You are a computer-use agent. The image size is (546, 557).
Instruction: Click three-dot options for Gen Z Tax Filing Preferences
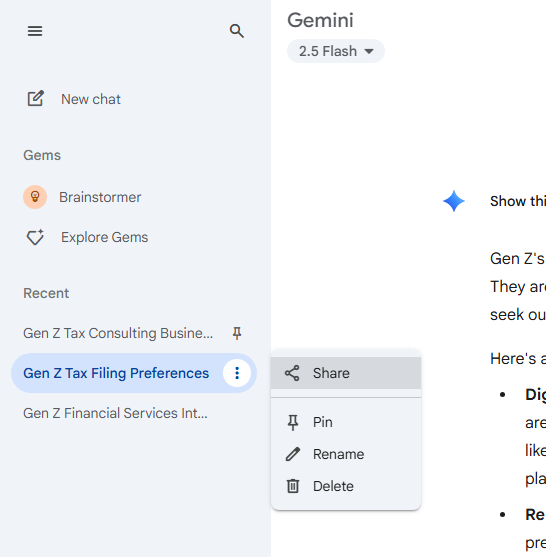(237, 373)
